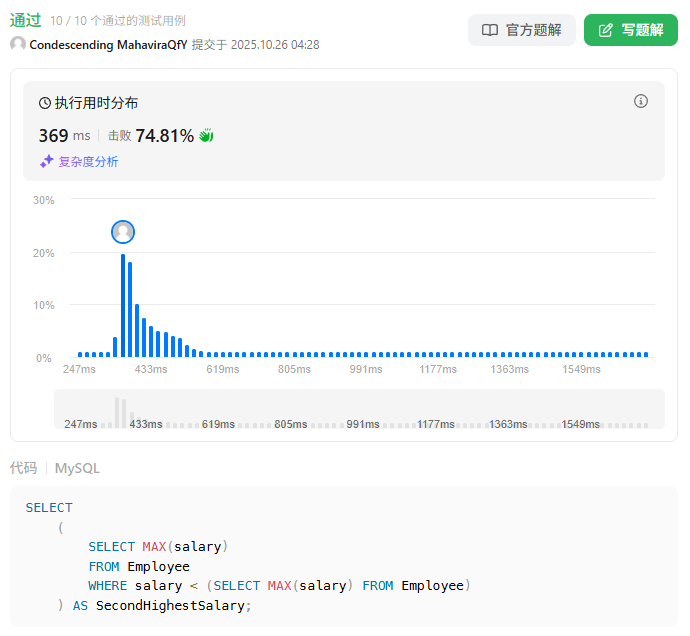This screenshot has height=636, width=690.
Task: Select the 代码 code tab label
Action: pyautogui.click(x=23, y=468)
